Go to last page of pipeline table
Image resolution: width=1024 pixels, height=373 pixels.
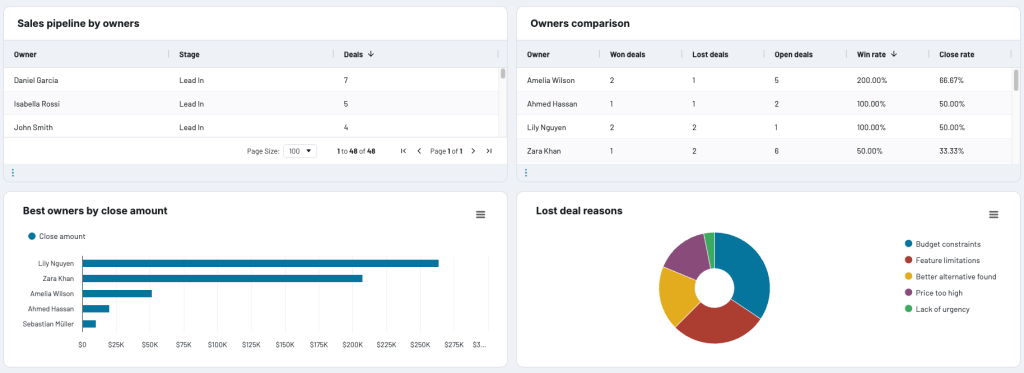coord(489,151)
